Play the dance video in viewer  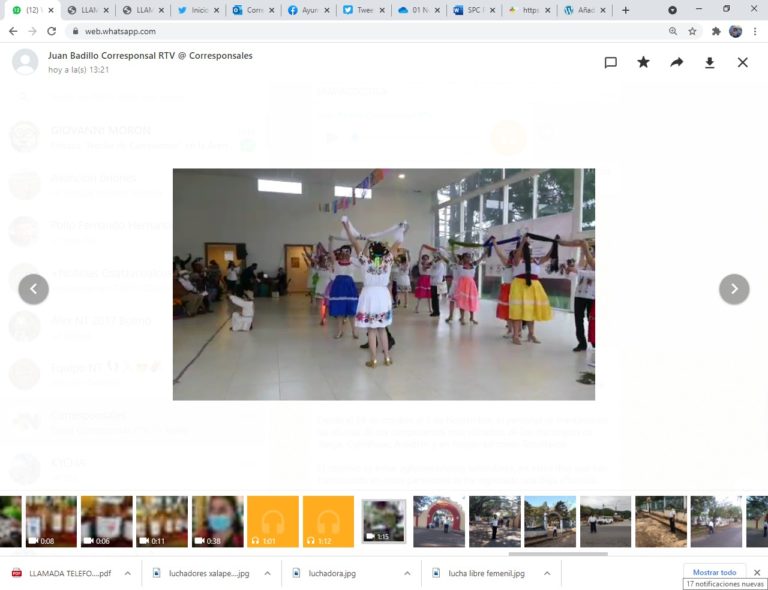(383, 284)
